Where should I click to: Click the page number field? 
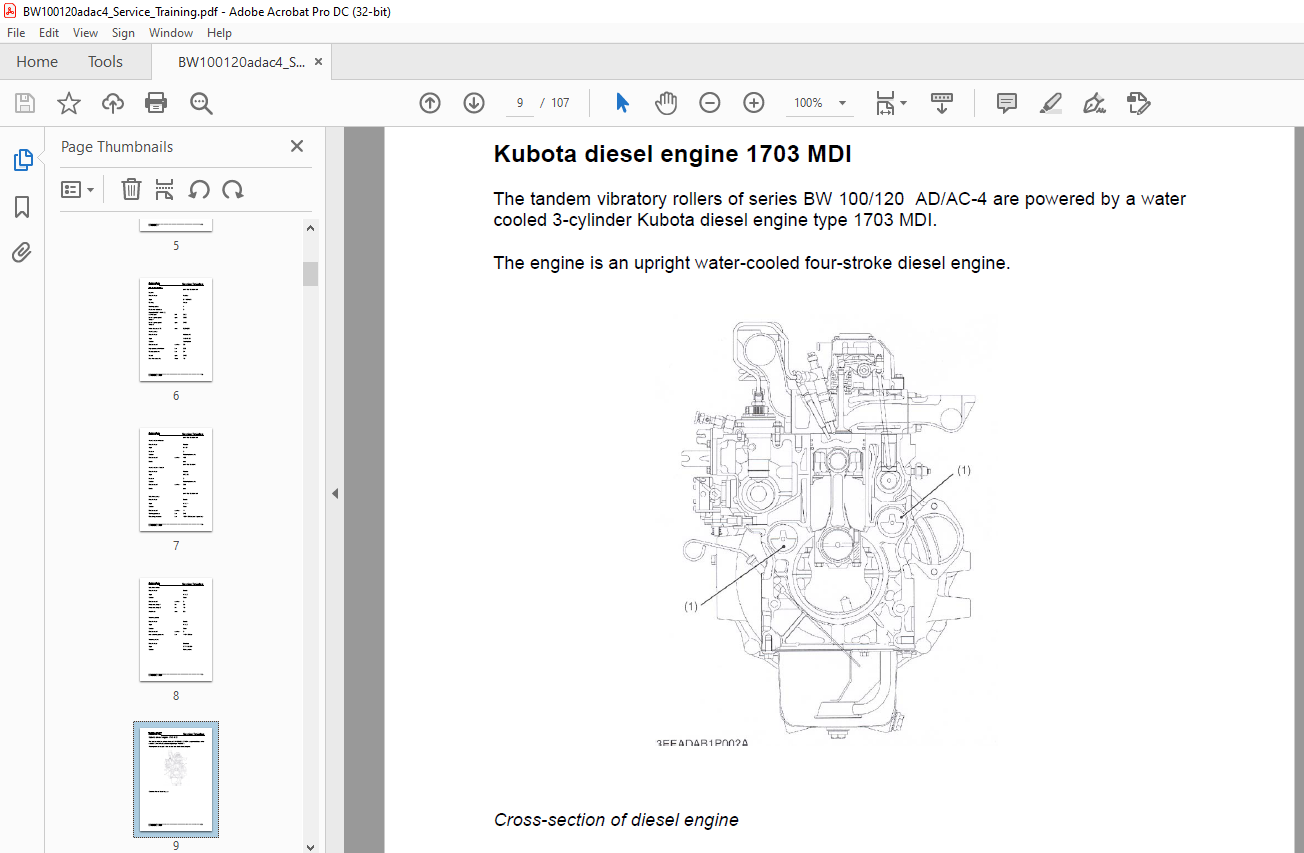518,103
